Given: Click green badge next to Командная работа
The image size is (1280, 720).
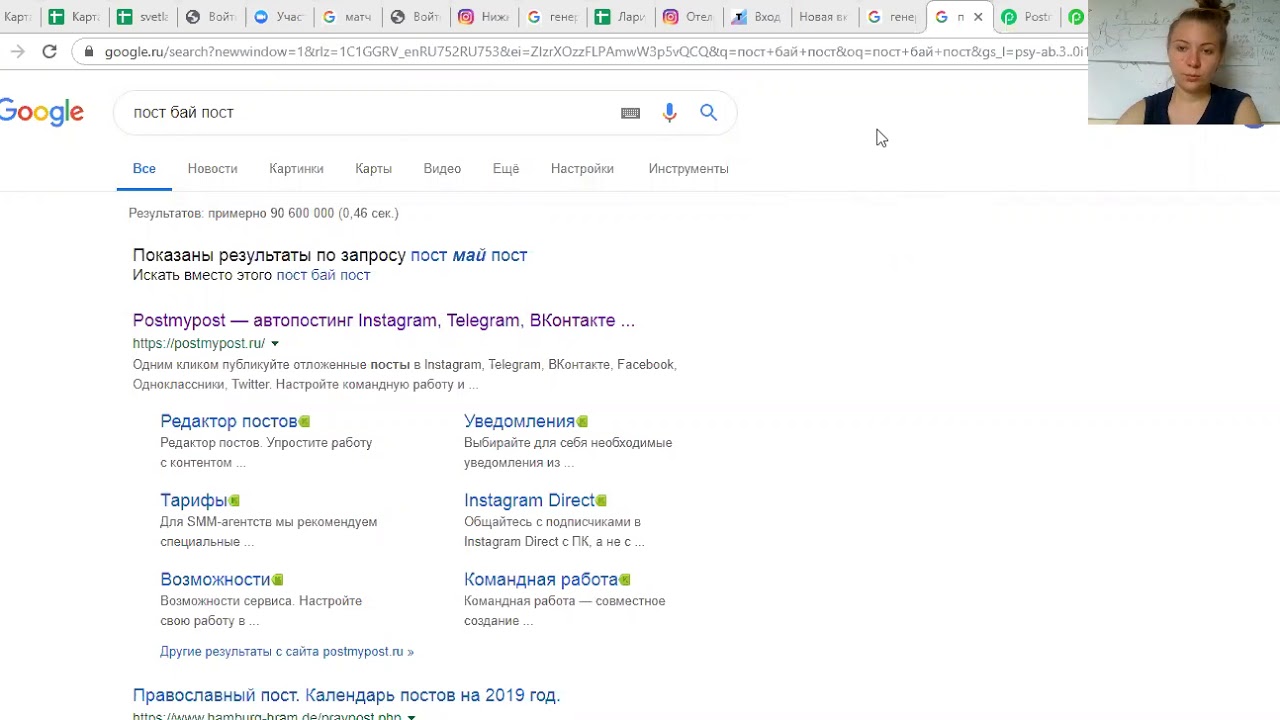Looking at the screenshot, I should click(625, 579).
